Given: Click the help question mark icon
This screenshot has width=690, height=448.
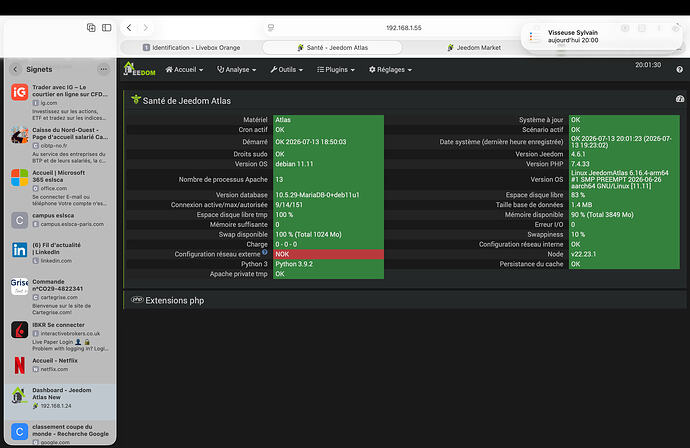Looking at the screenshot, I should coord(679,70).
